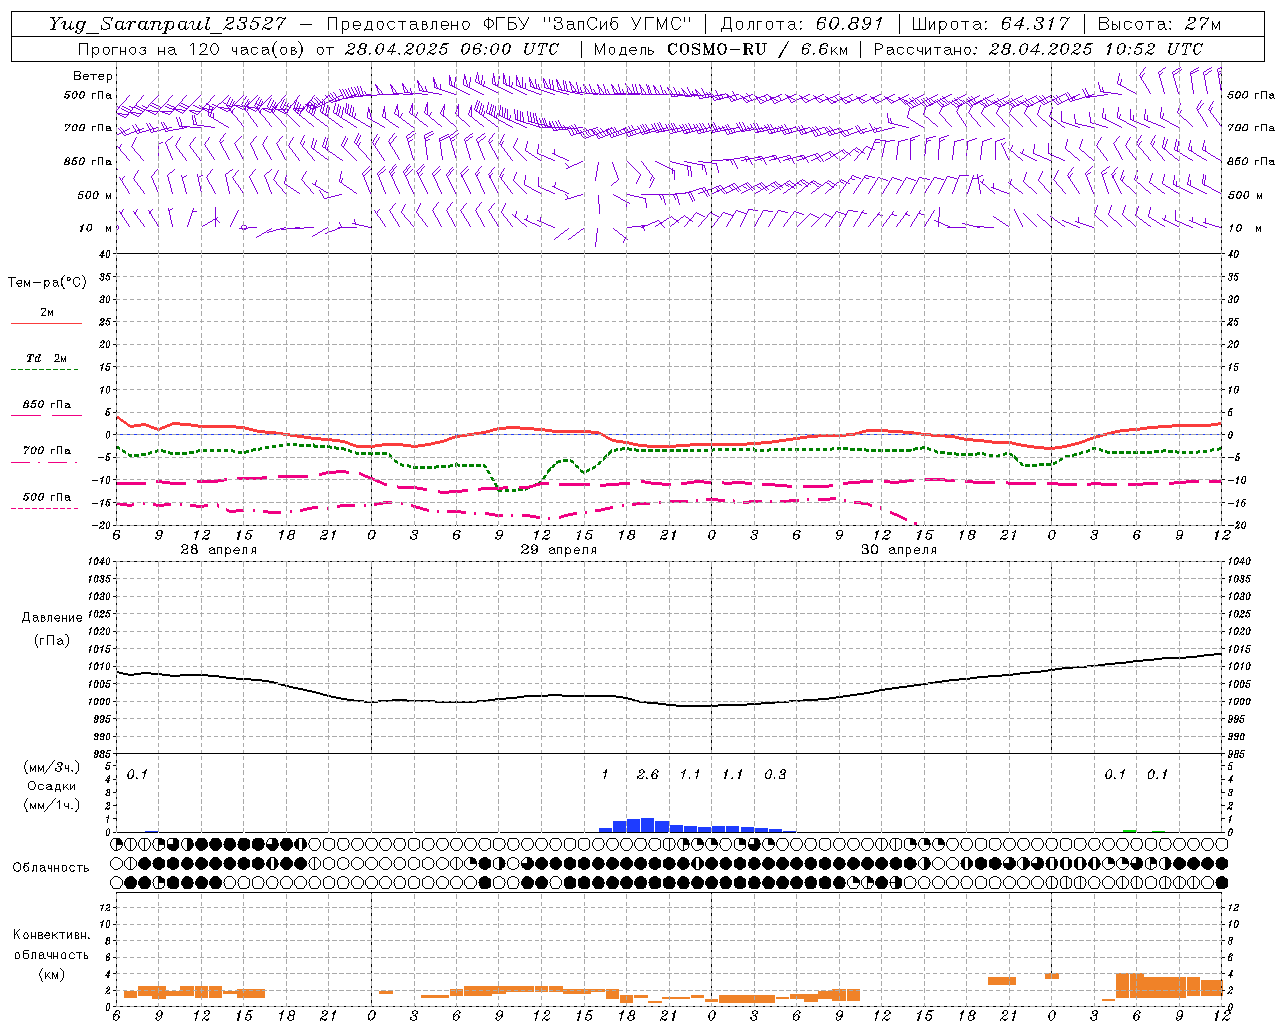This screenshot has height=1024, width=1280.
Task: Select the text ФГБУ "ЗапСиб УГМС"
Action: [589, 24]
